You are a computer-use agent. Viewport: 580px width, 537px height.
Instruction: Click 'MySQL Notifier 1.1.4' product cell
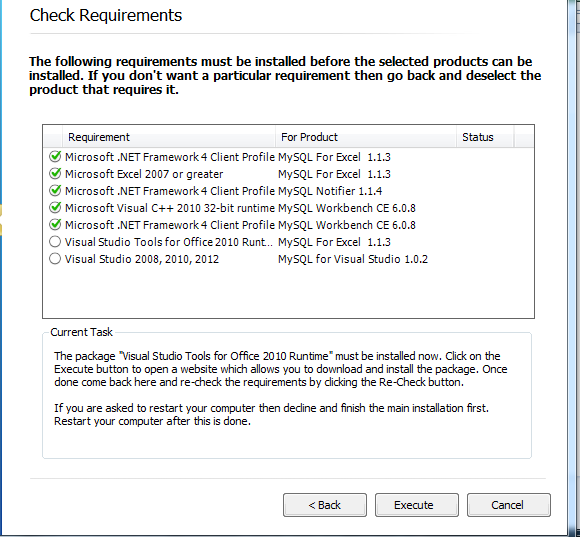point(330,191)
